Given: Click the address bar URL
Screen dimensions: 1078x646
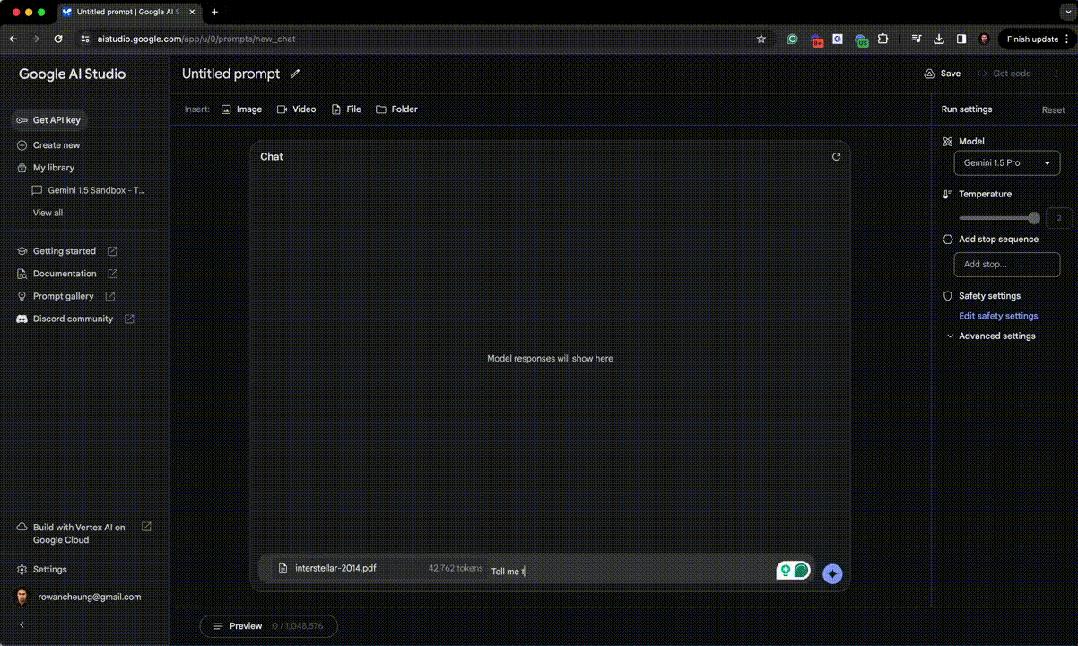Looking at the screenshot, I should [x=196, y=39].
